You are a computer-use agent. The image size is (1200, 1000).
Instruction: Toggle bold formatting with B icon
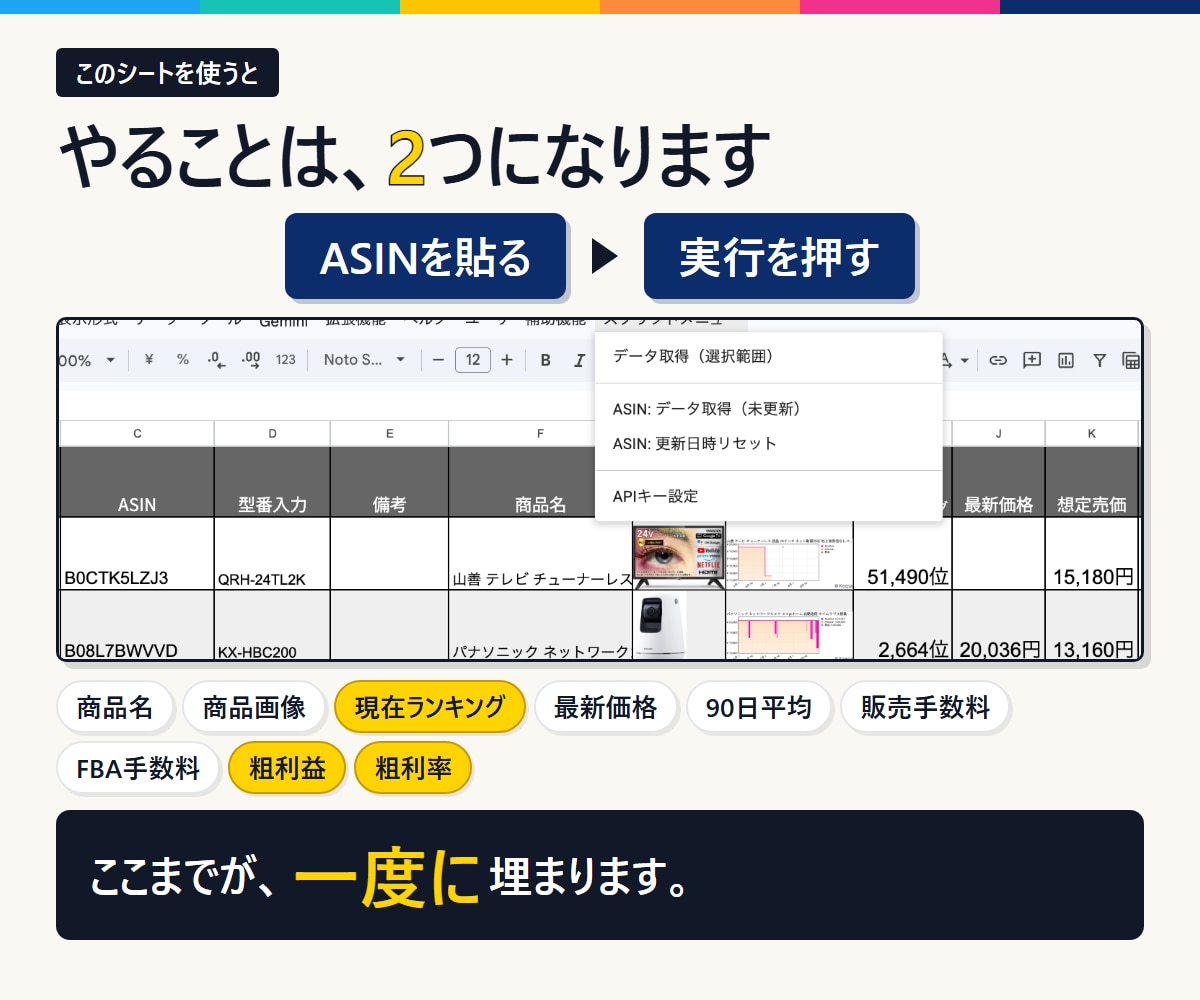click(x=545, y=360)
